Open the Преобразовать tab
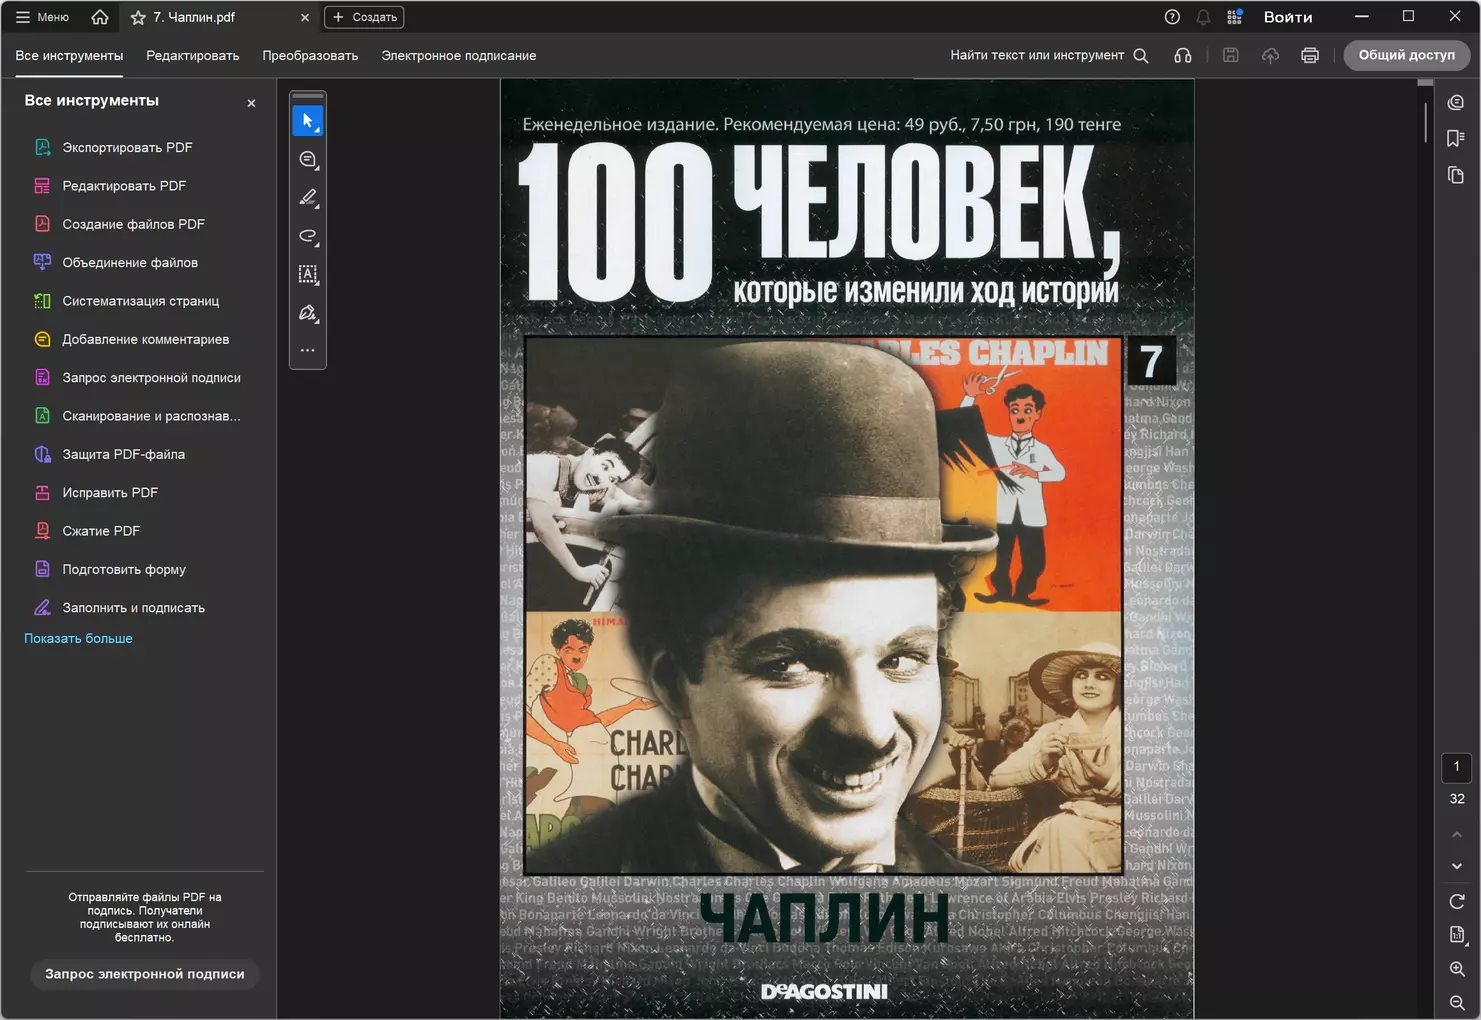 [310, 56]
